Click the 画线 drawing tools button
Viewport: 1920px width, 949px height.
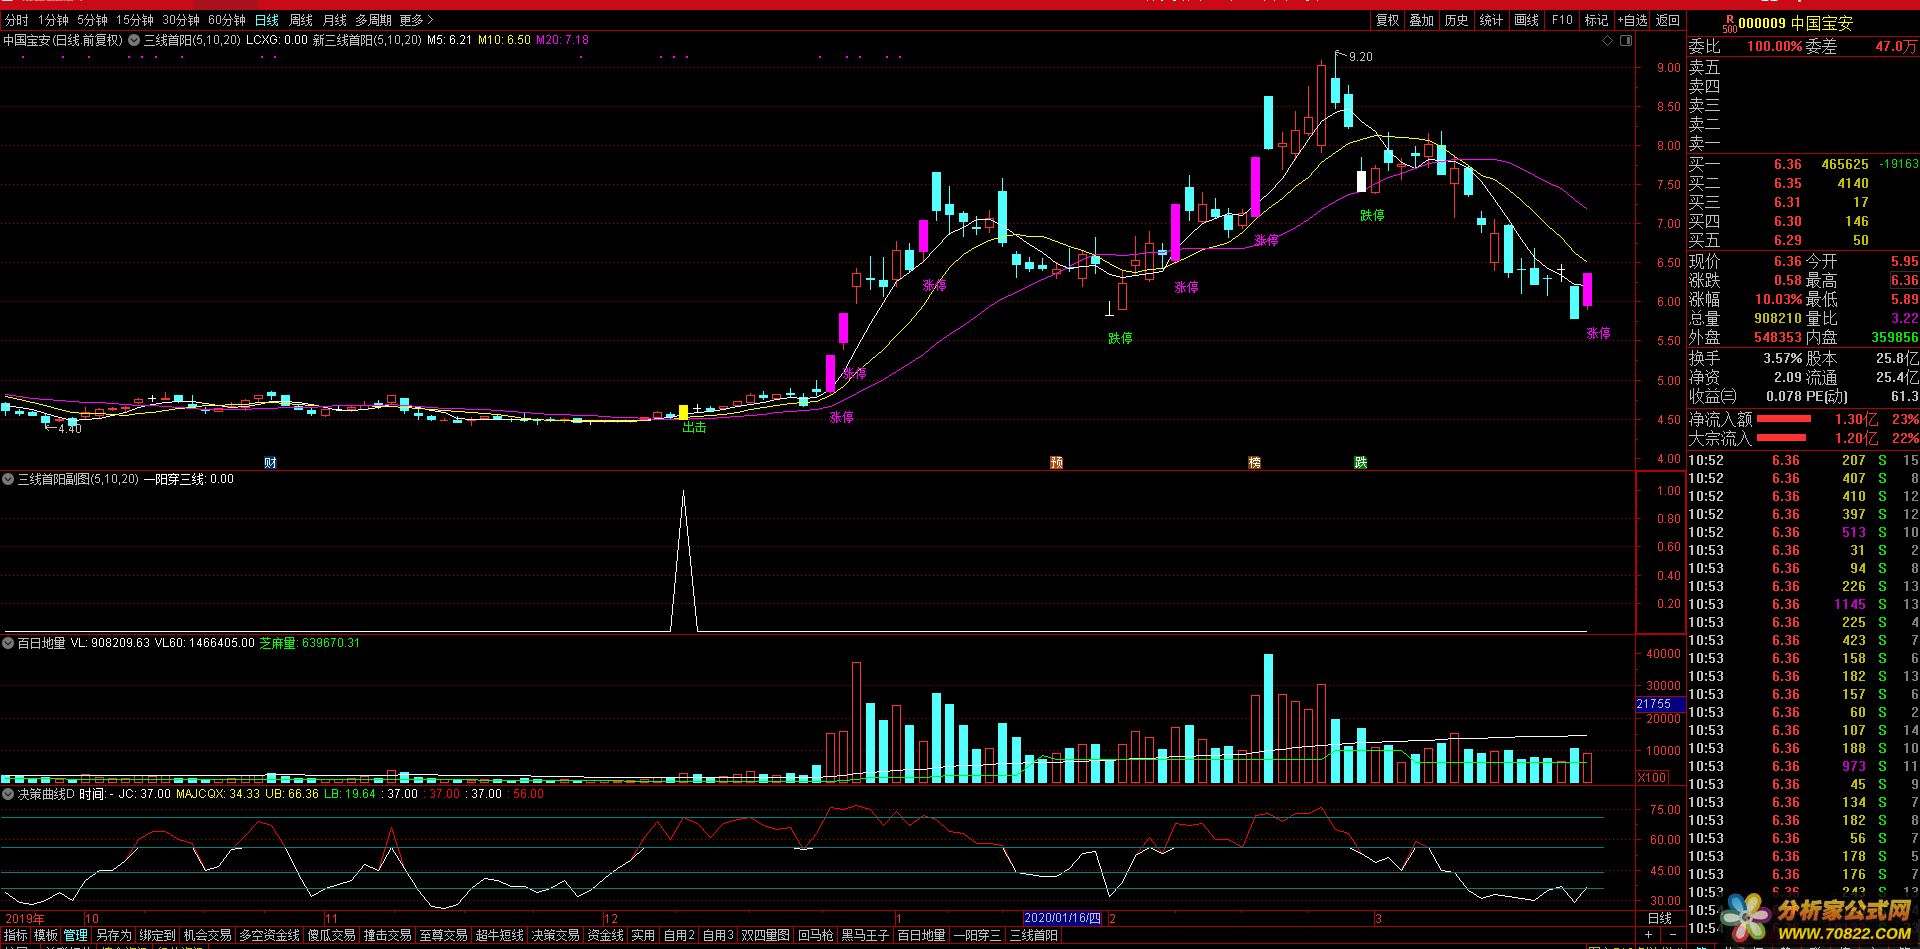(x=1526, y=20)
